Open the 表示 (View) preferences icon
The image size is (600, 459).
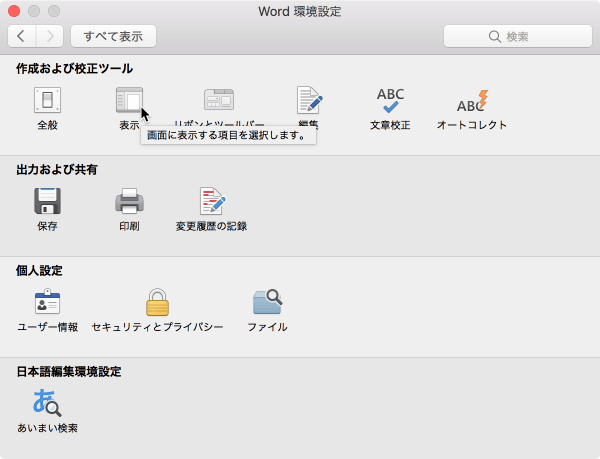[x=129, y=100]
